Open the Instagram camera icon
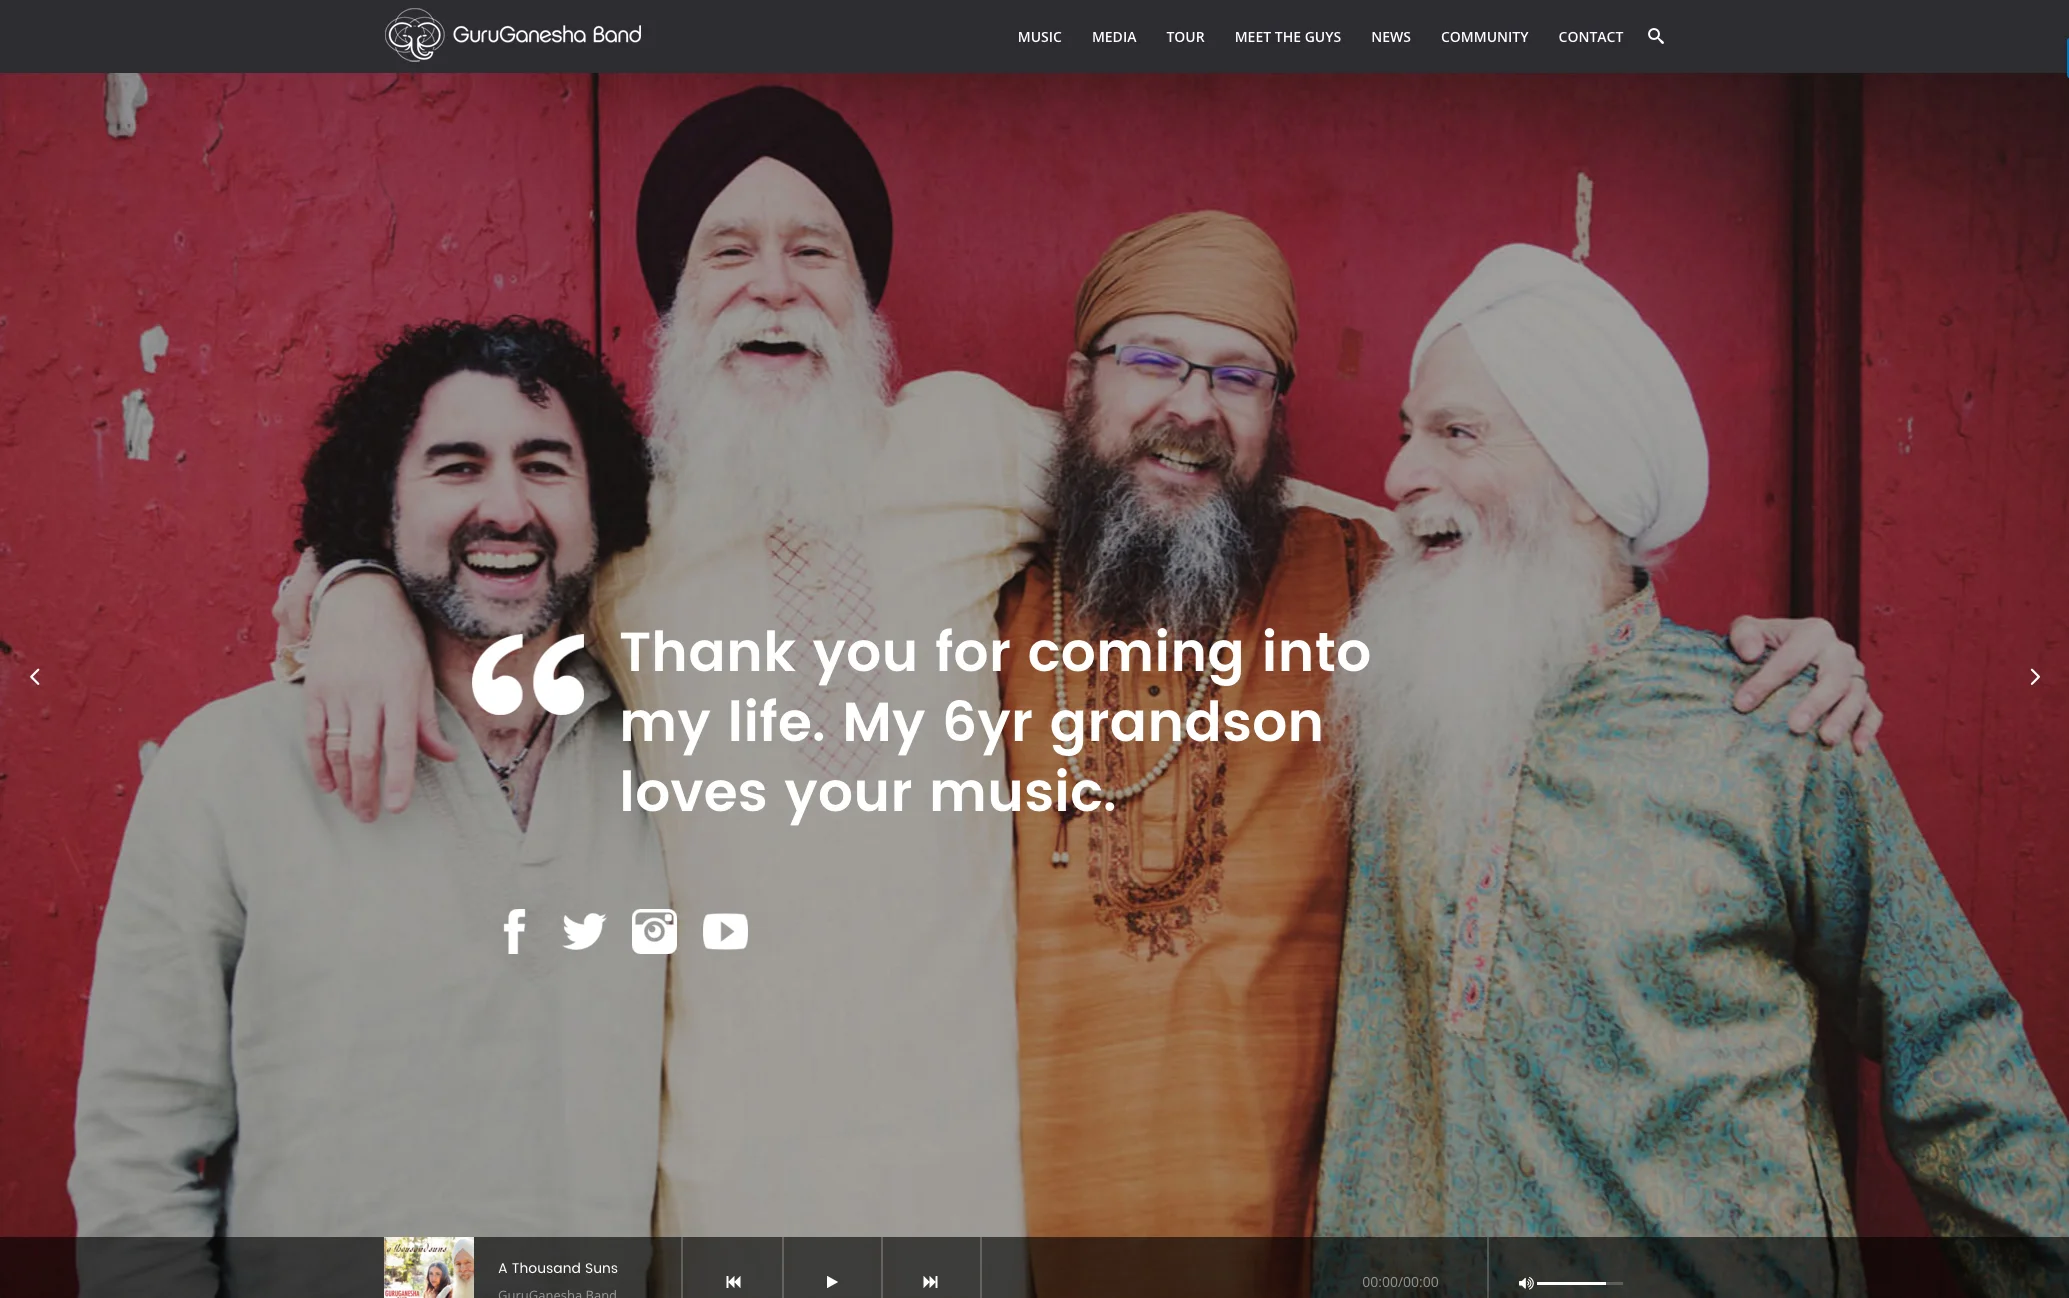Image resolution: width=2069 pixels, height=1298 pixels. point(654,931)
